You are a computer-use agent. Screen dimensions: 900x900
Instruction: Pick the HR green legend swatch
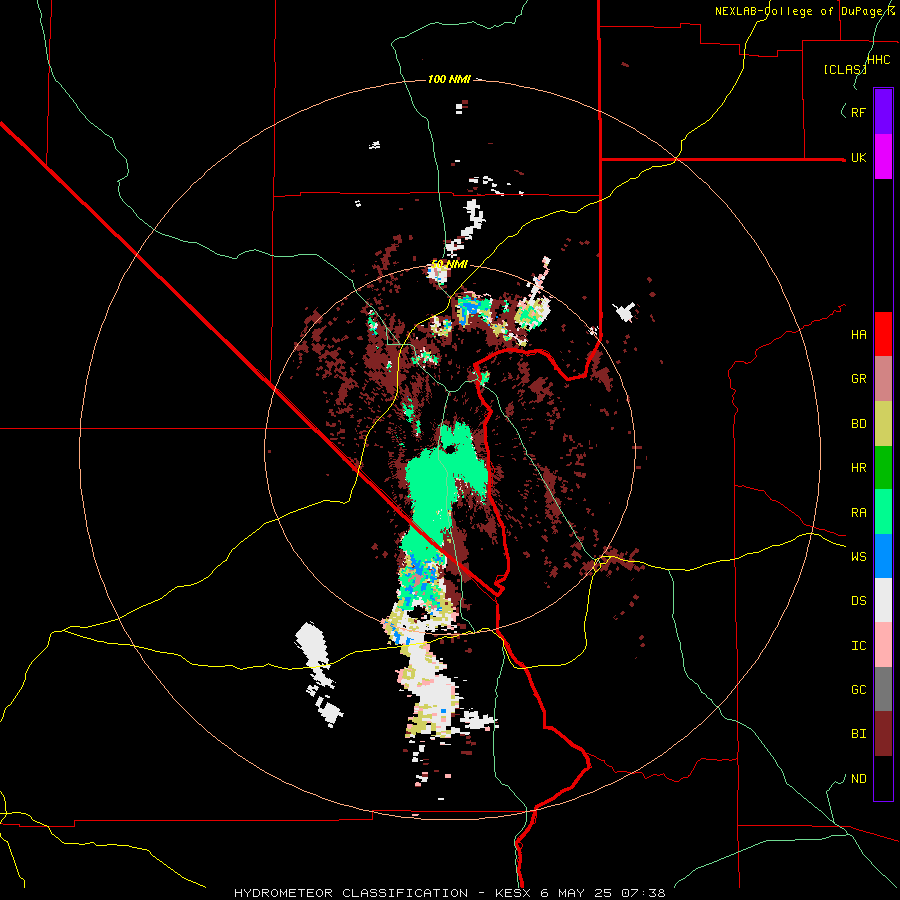pos(883,468)
